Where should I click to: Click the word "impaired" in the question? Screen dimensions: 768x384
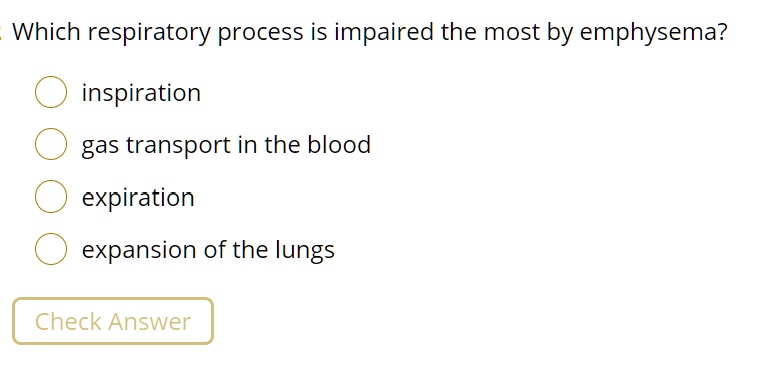pos(384,33)
